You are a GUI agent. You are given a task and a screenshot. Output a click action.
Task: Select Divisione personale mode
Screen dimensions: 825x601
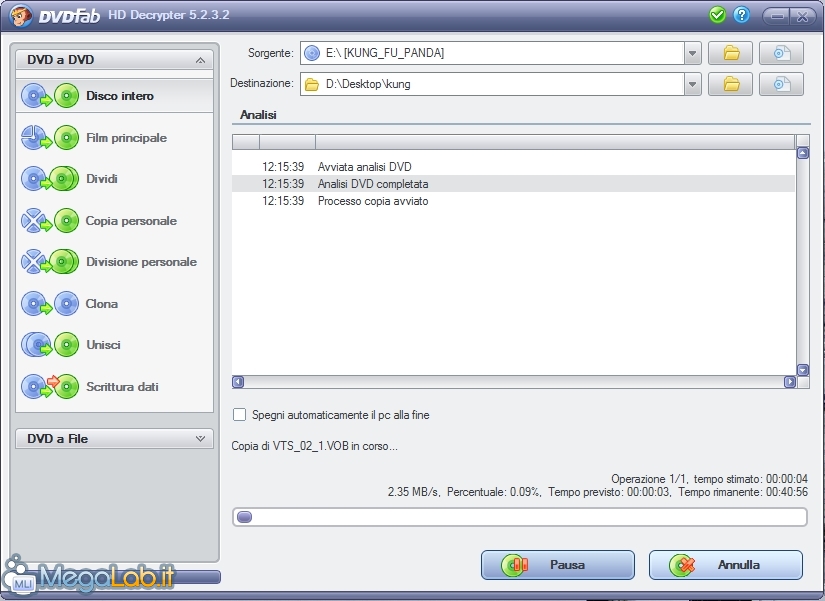tap(115, 262)
